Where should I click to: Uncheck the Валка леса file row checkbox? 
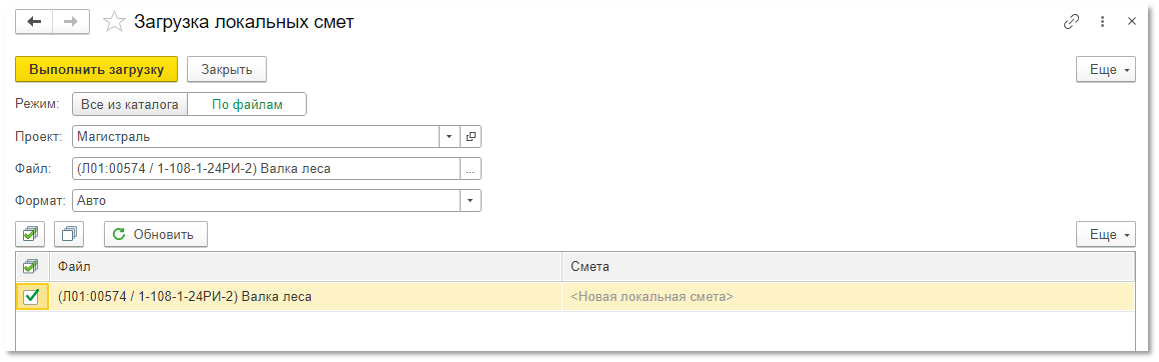pyautogui.click(x=31, y=297)
